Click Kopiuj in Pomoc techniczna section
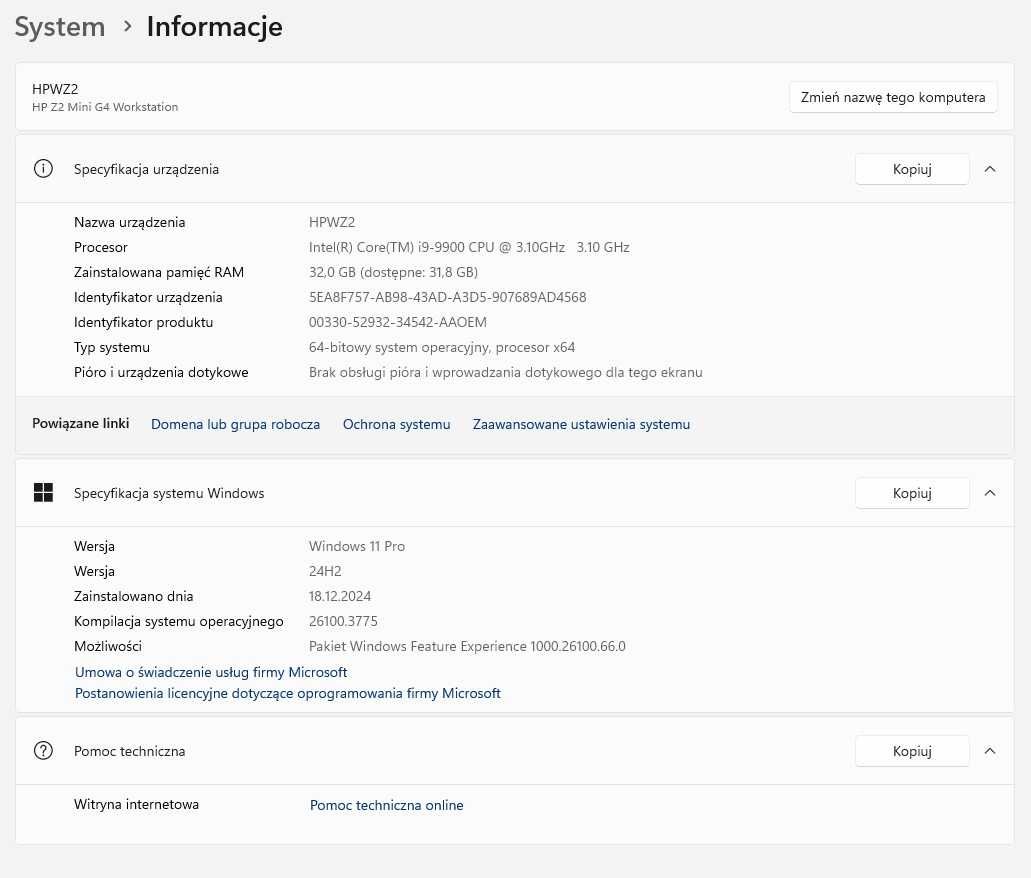 [912, 750]
